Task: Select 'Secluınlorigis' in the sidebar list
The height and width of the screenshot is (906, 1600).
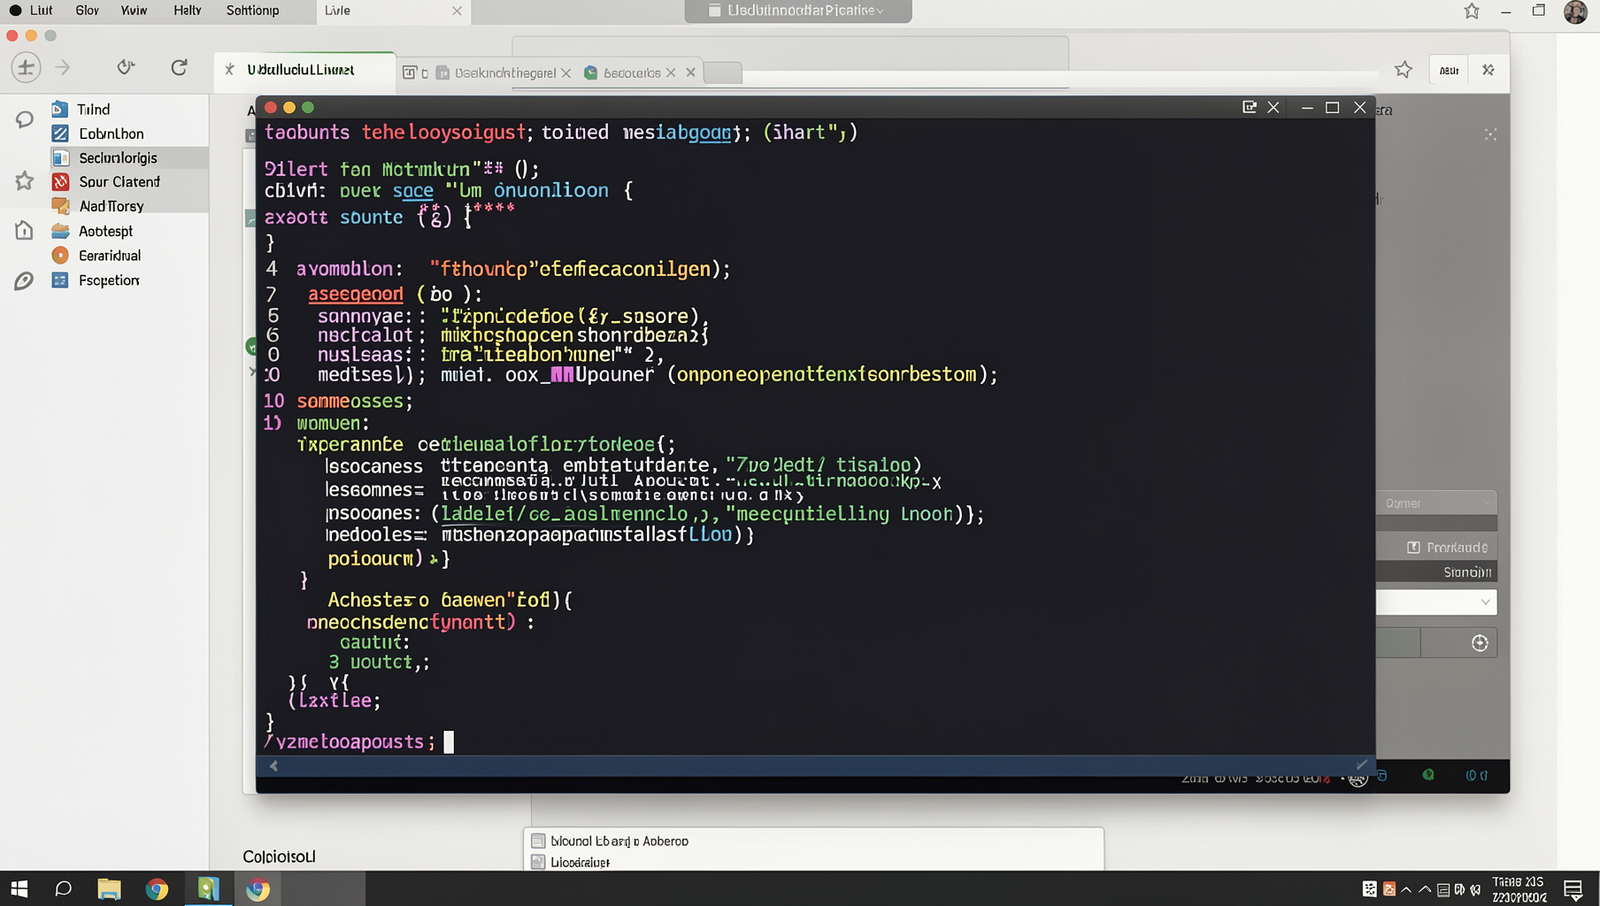Action: point(129,158)
